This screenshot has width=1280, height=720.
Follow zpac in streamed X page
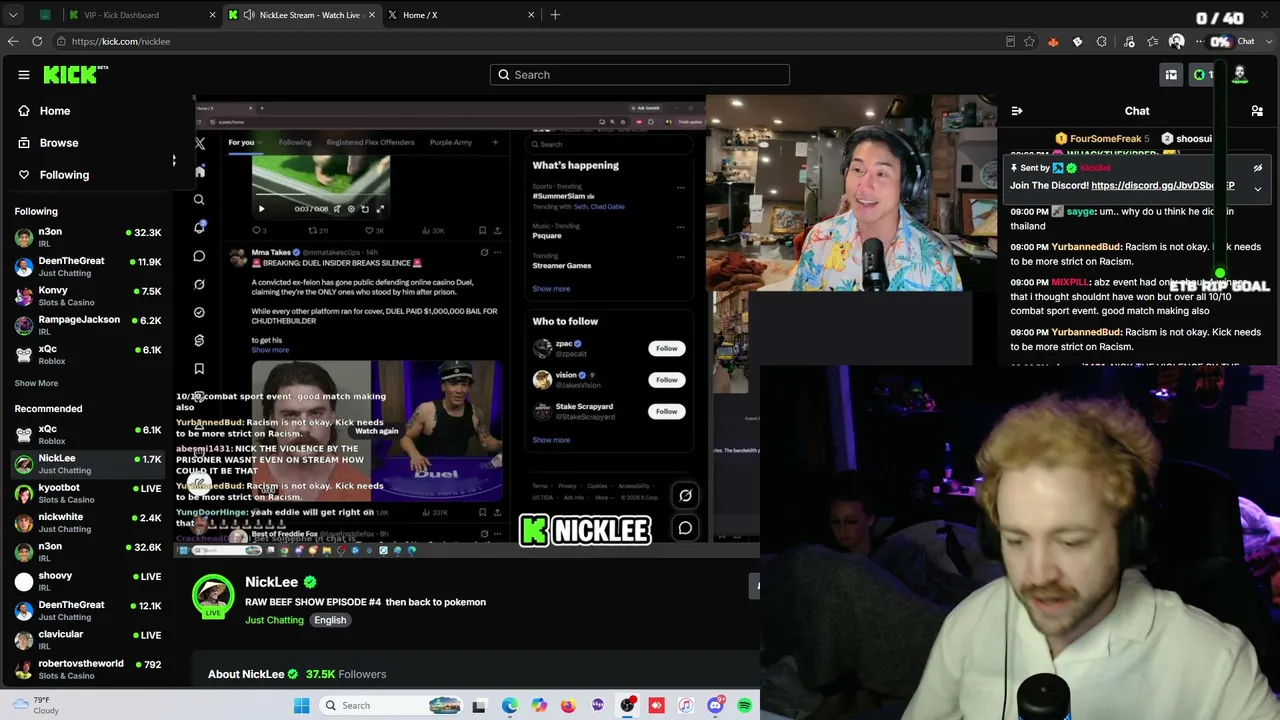click(x=667, y=348)
